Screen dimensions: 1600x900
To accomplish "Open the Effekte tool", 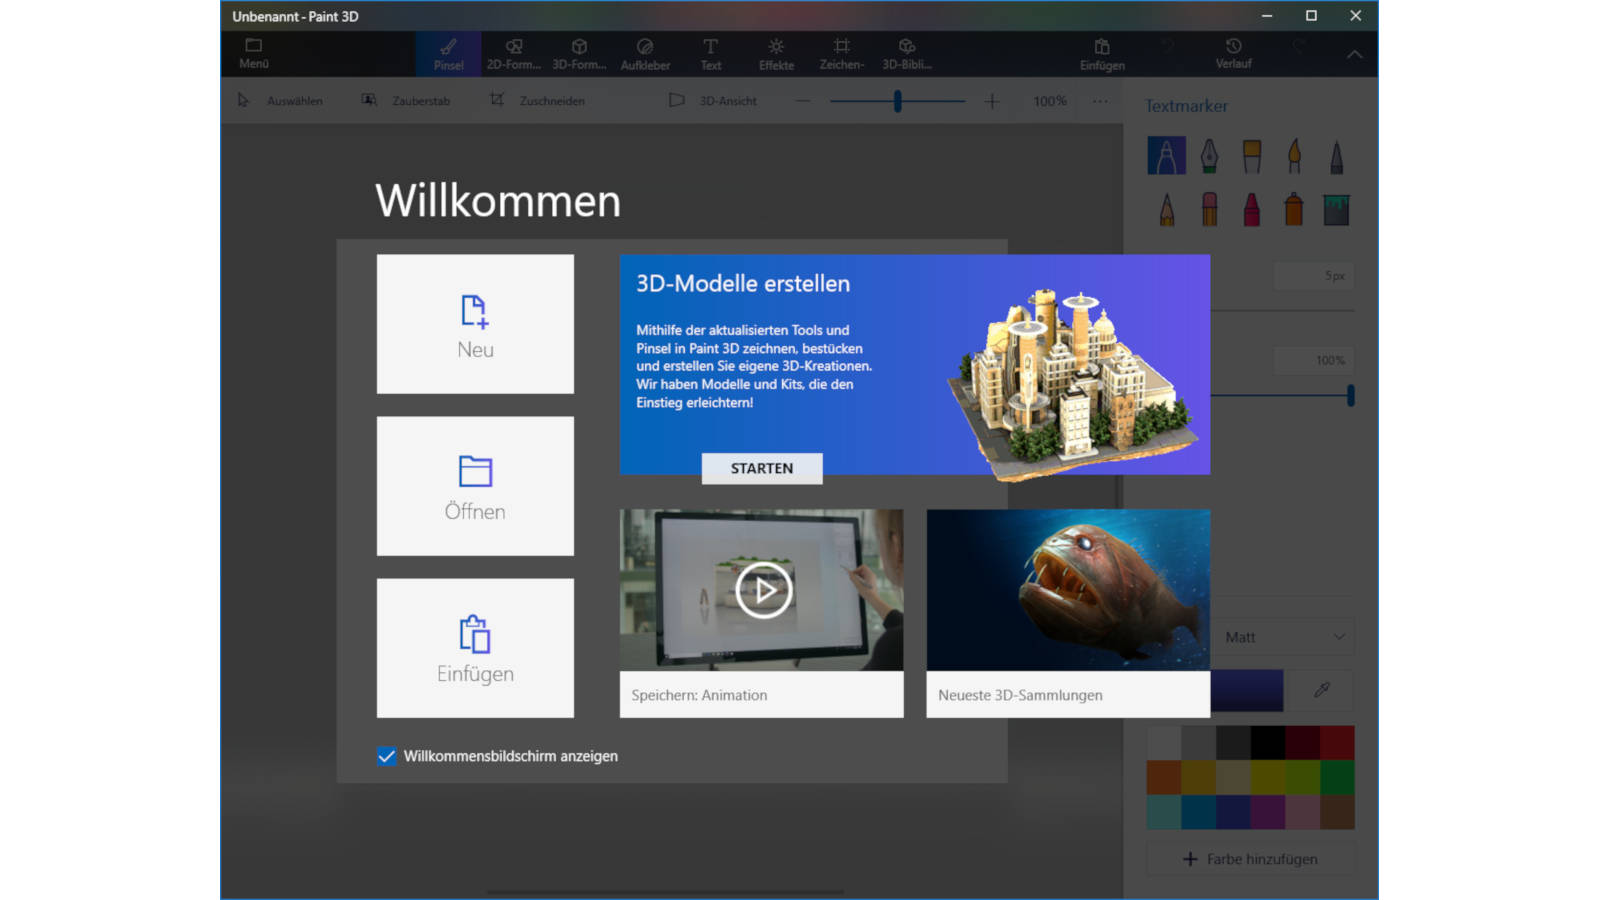I will pos(776,54).
